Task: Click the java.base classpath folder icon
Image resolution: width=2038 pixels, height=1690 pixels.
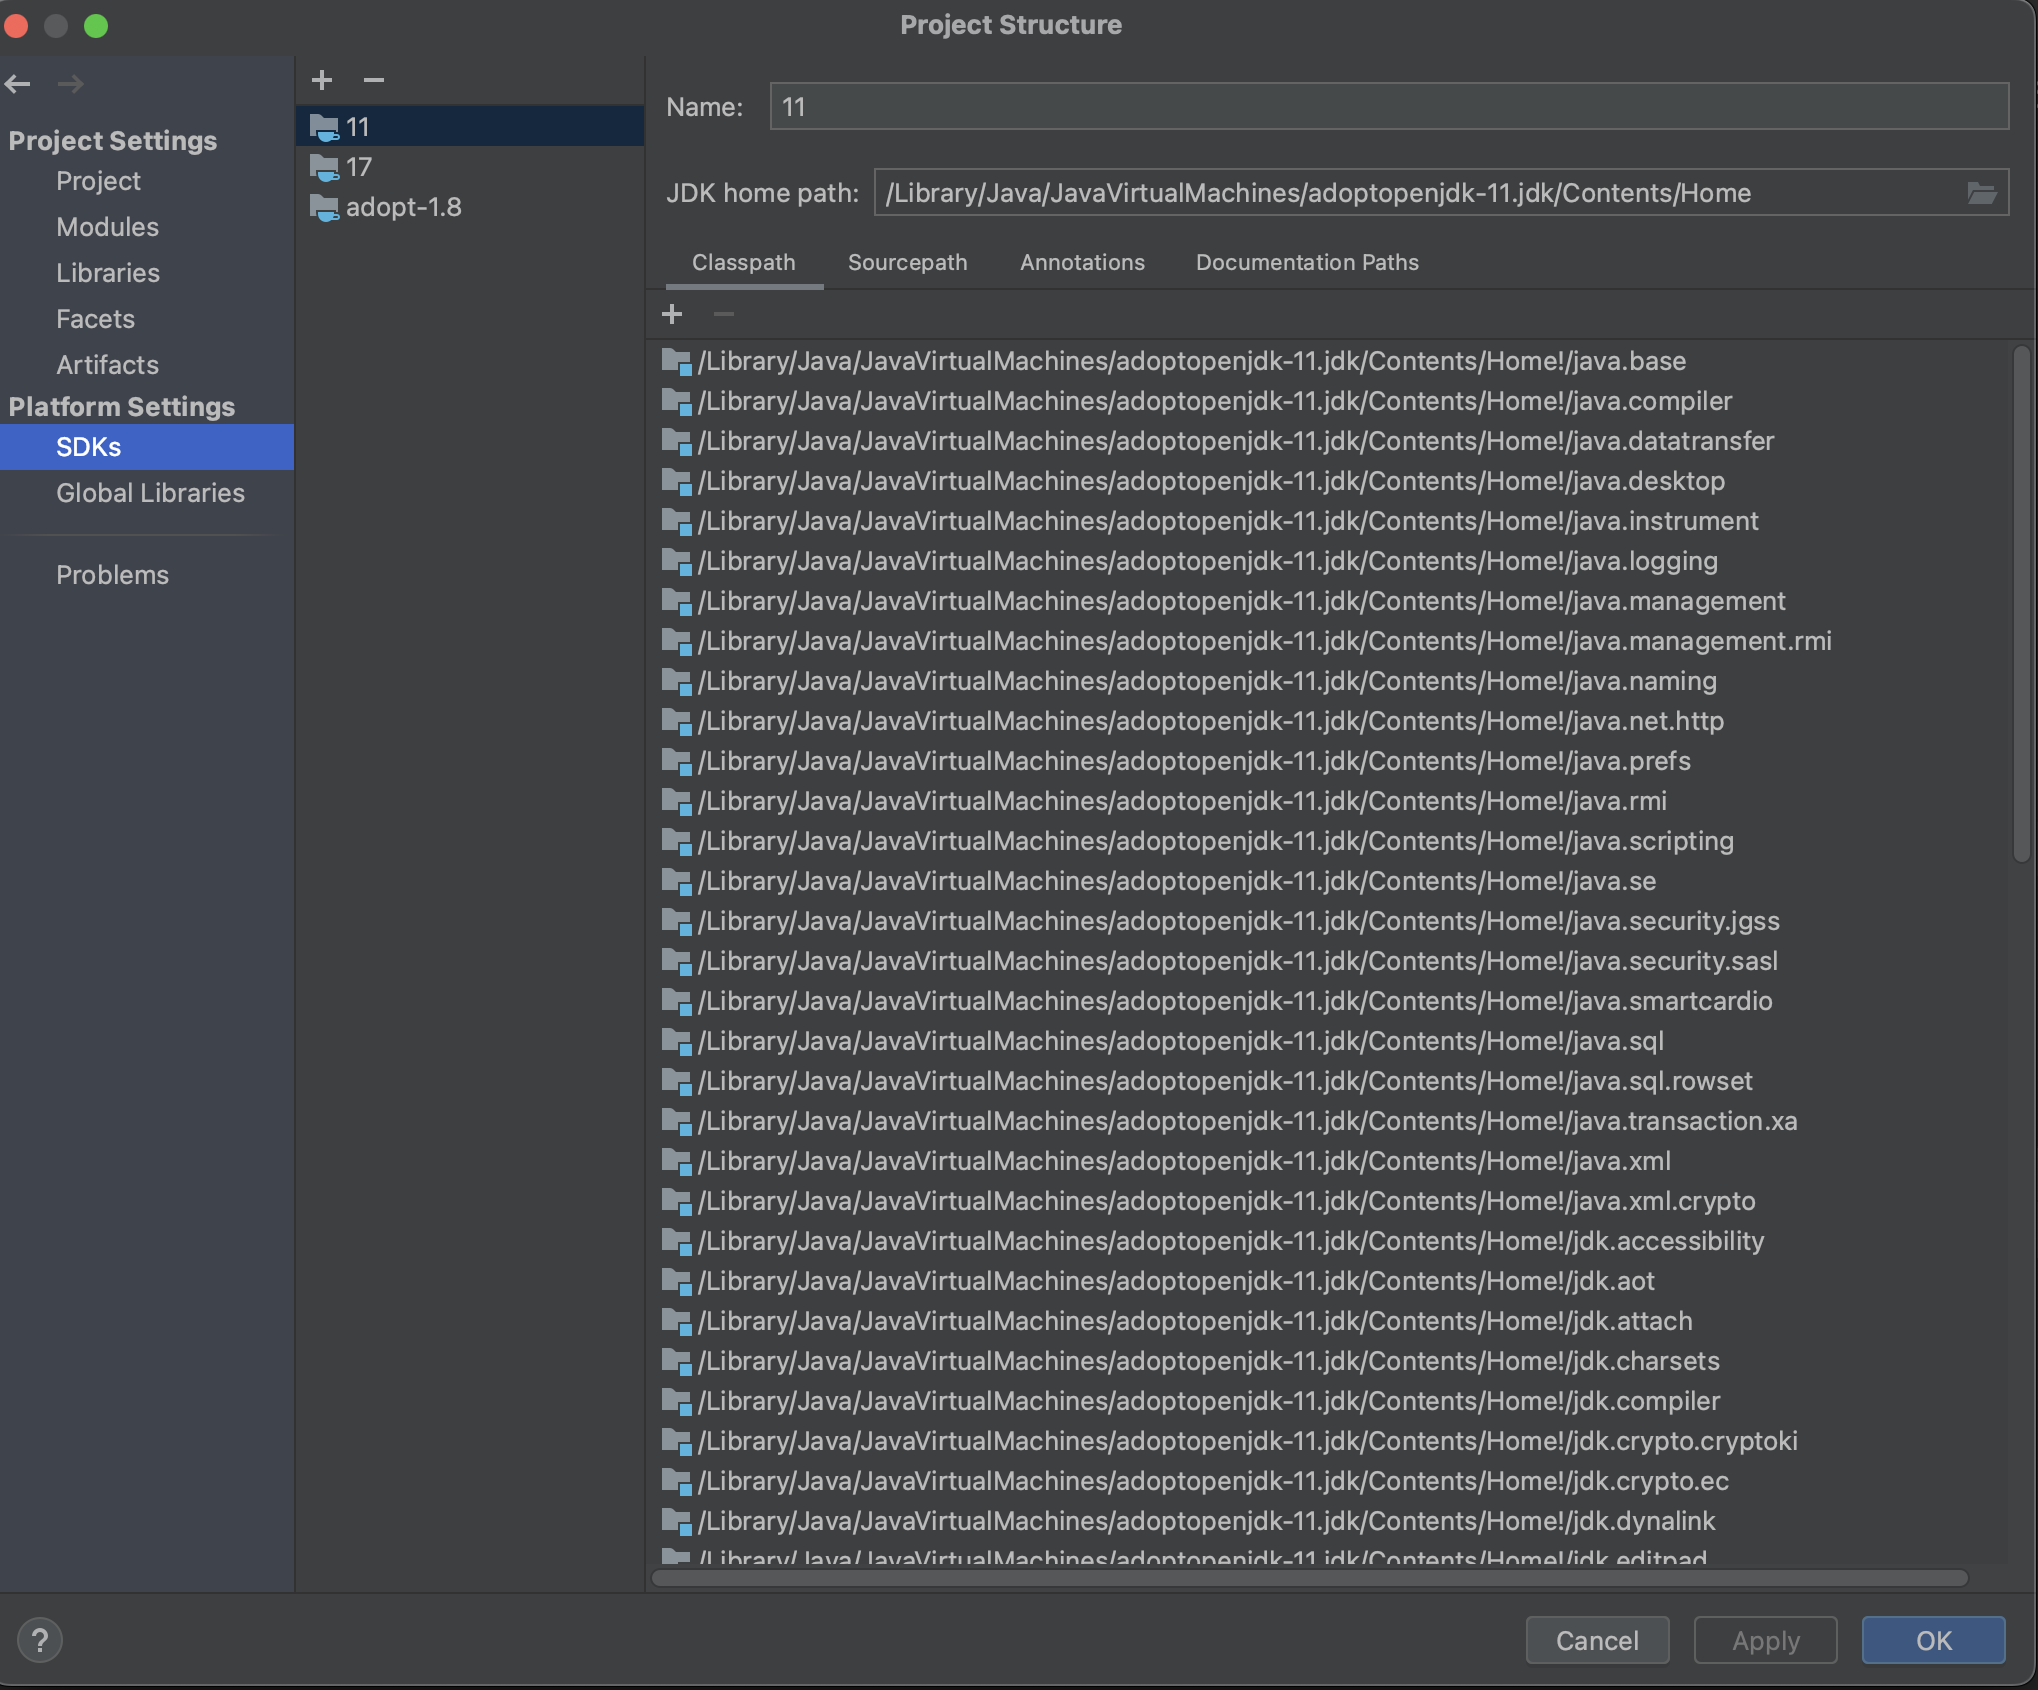Action: [x=676, y=362]
